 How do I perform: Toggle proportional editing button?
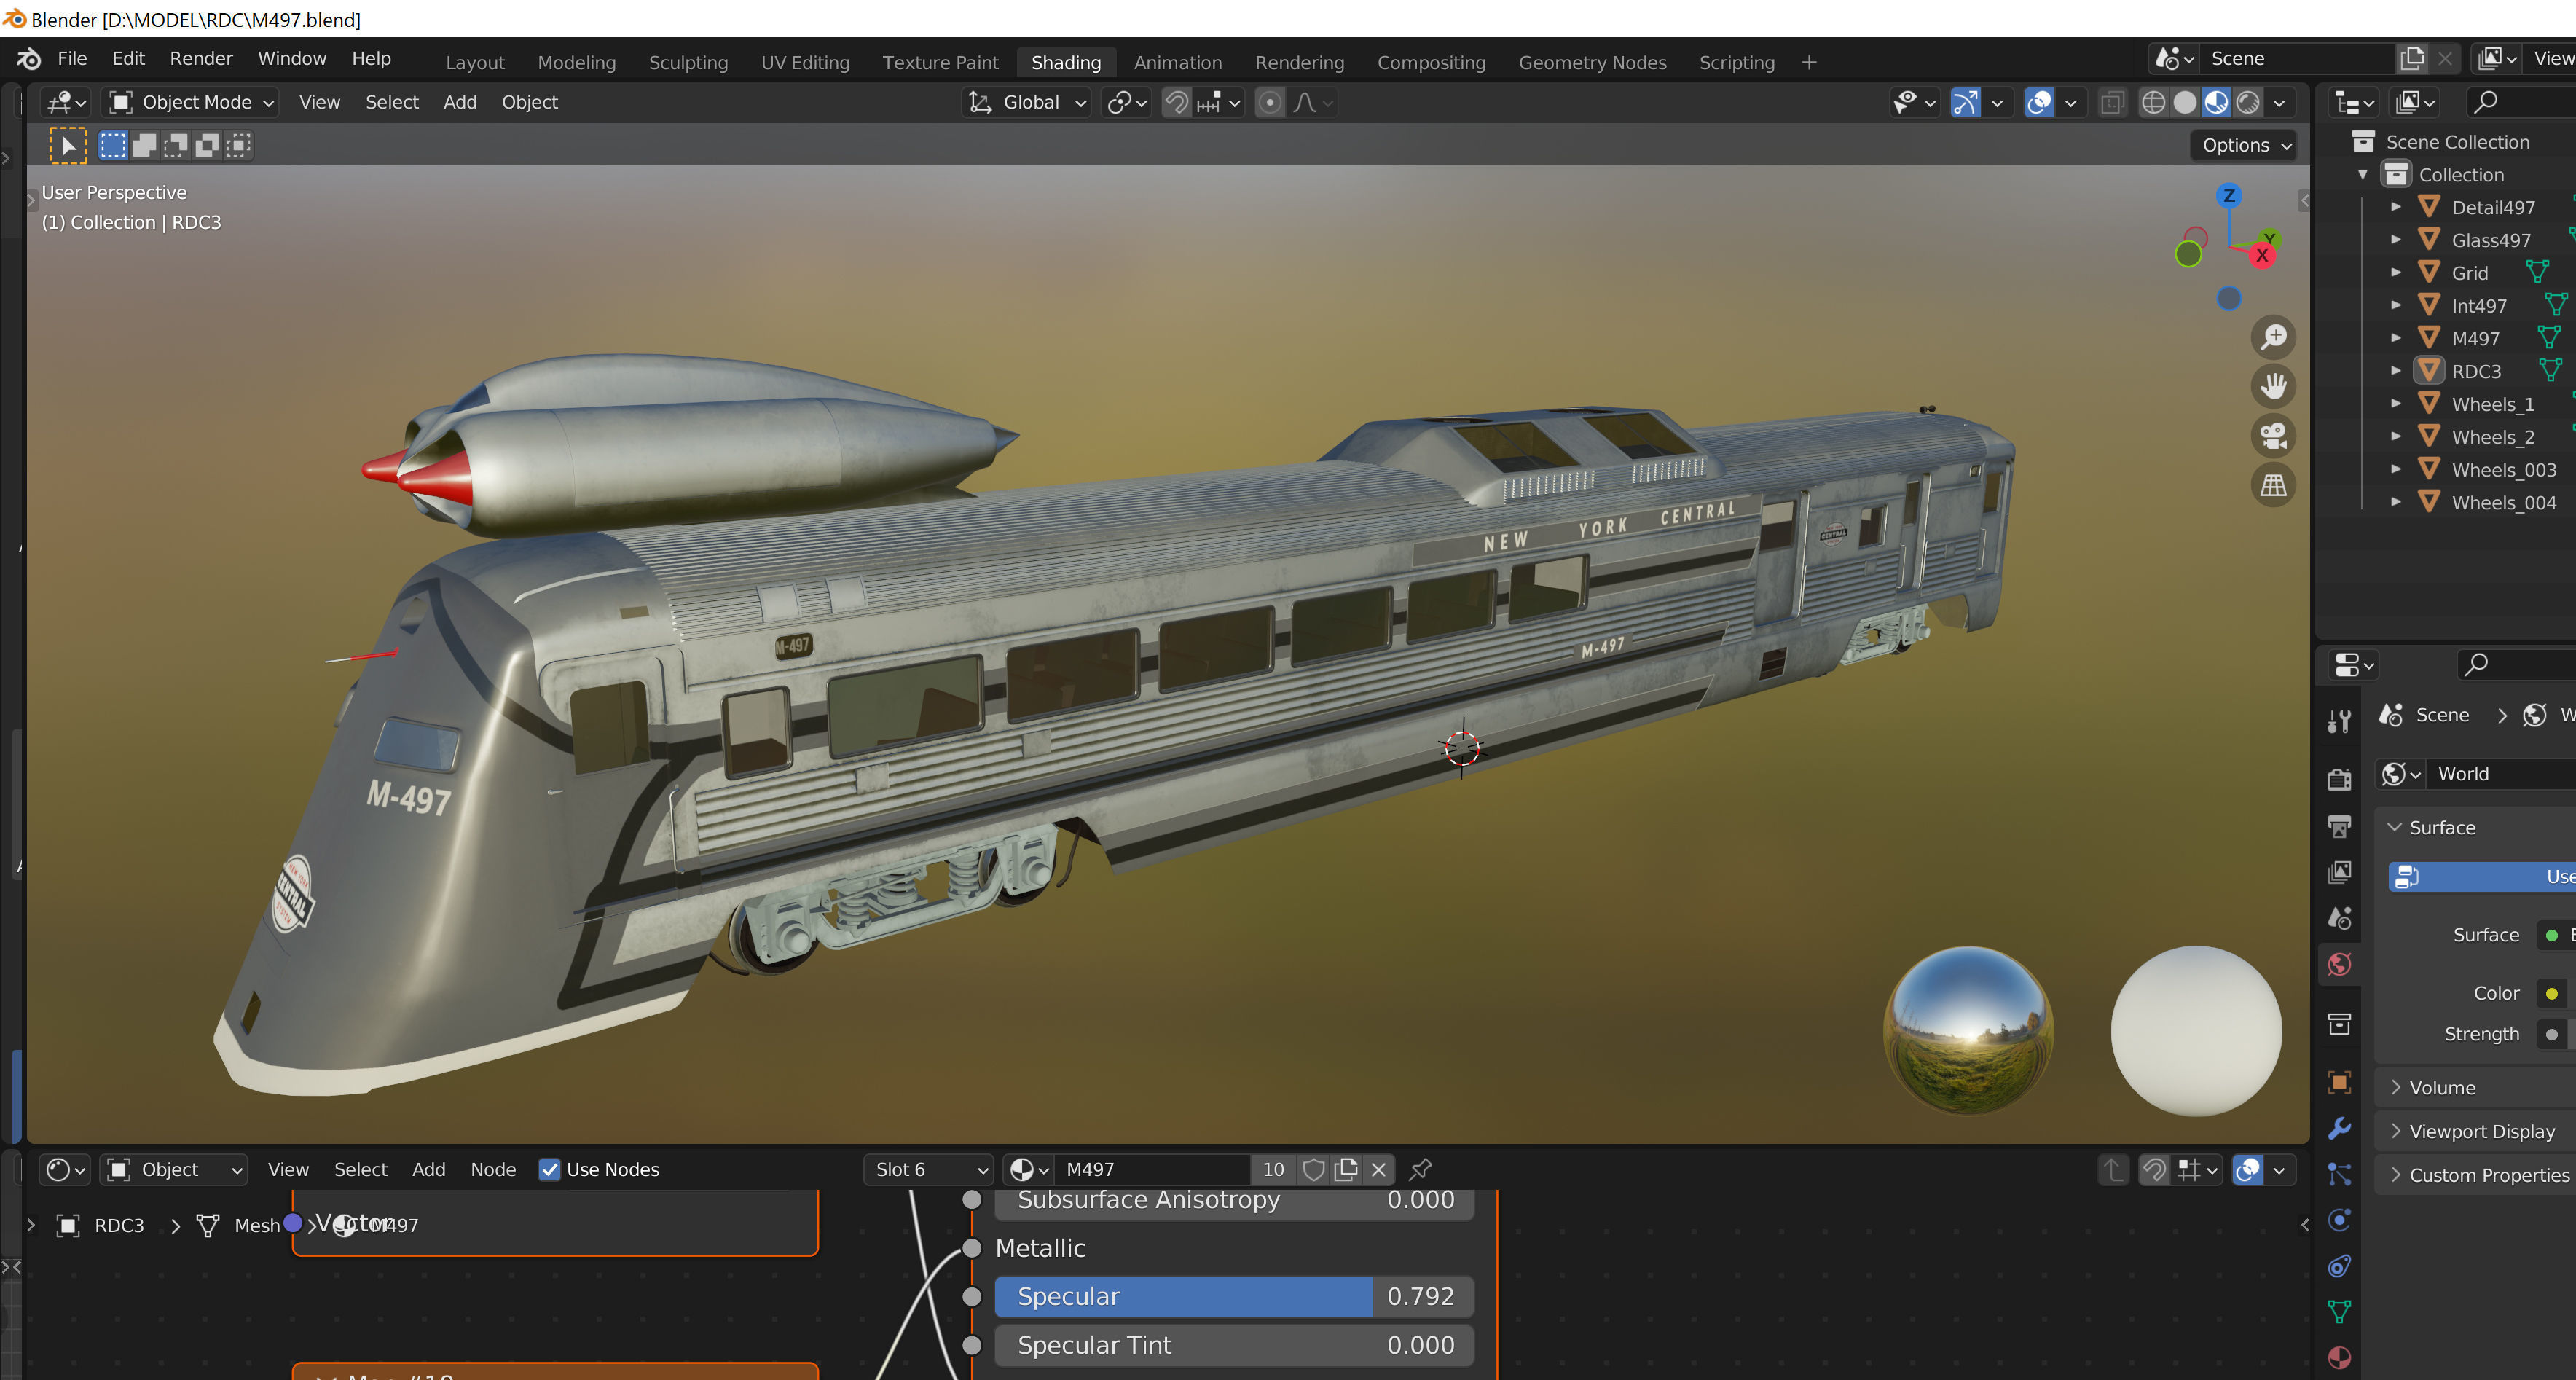point(1269,103)
